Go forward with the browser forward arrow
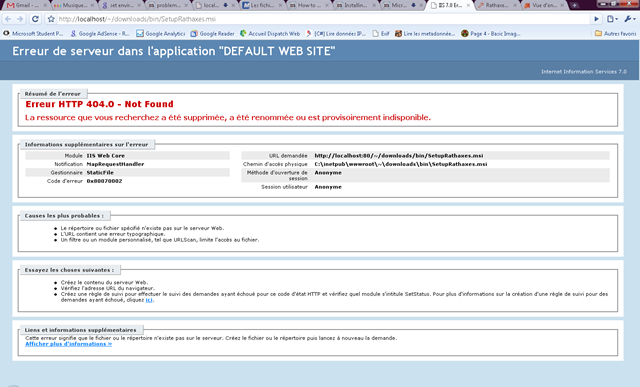Image resolution: width=640 pixels, height=387 pixels. coord(20,19)
